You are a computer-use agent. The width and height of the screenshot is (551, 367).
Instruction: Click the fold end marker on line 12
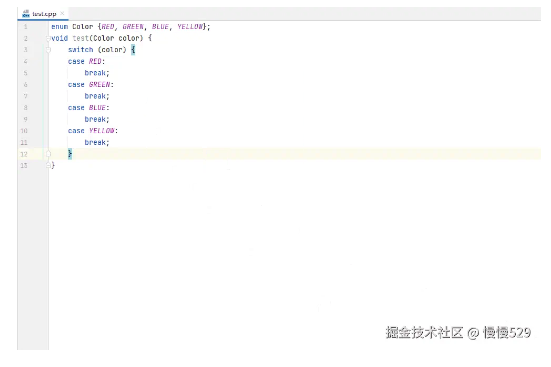48,154
